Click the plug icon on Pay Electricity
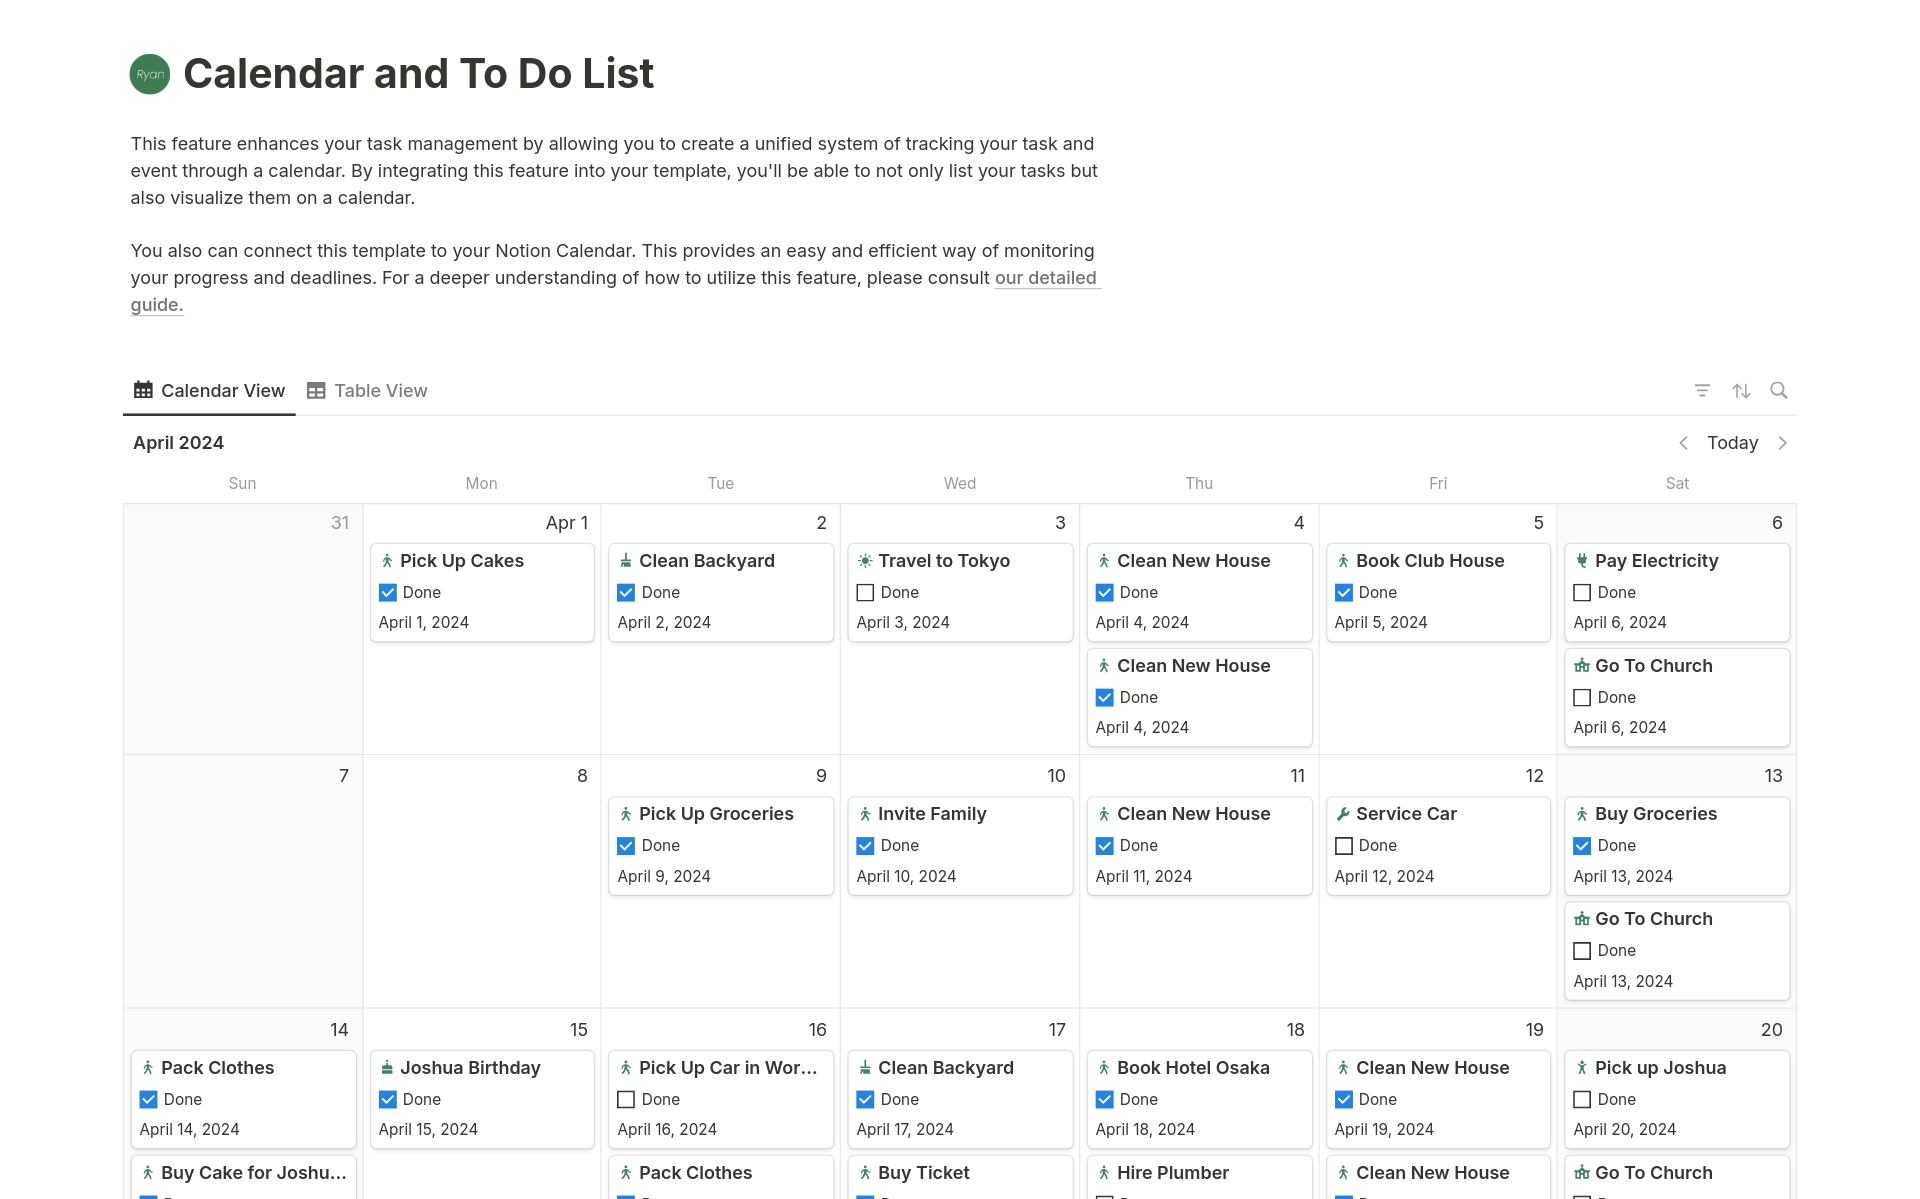1920x1199 pixels. (x=1582, y=561)
